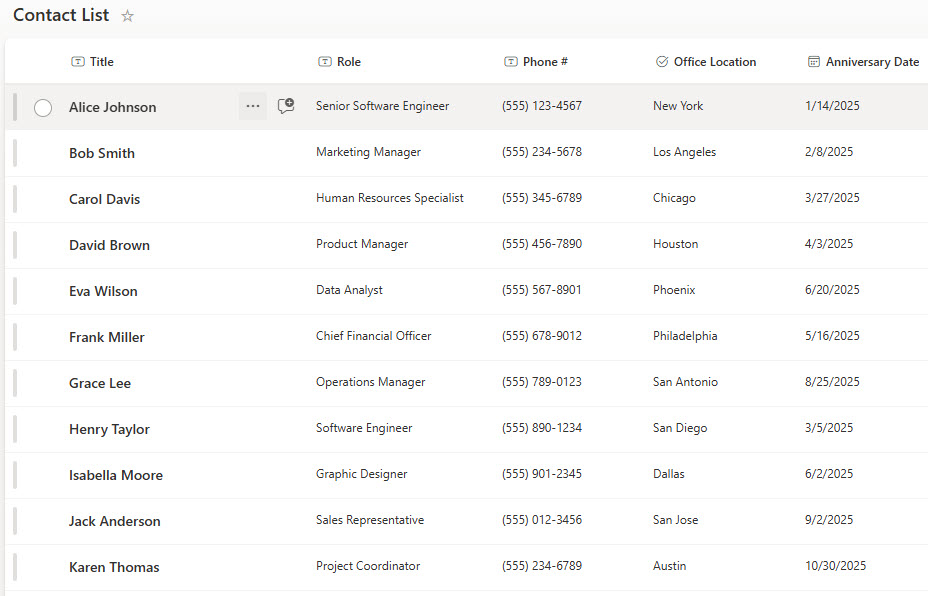Click the calendar icon beside Anniversary Date
The image size is (928, 596).
[813, 62]
